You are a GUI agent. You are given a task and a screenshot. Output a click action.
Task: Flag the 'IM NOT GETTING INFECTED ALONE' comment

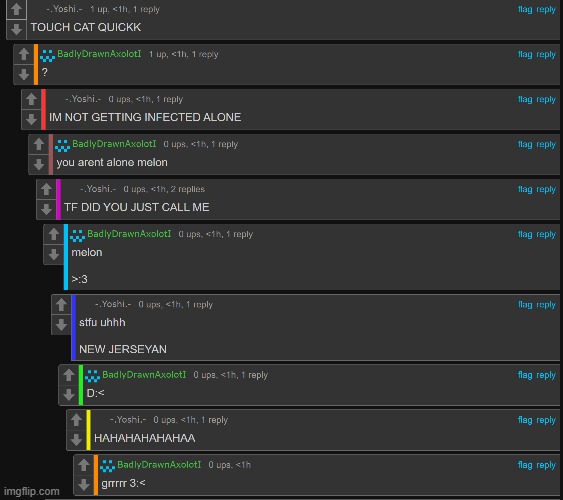[525, 99]
